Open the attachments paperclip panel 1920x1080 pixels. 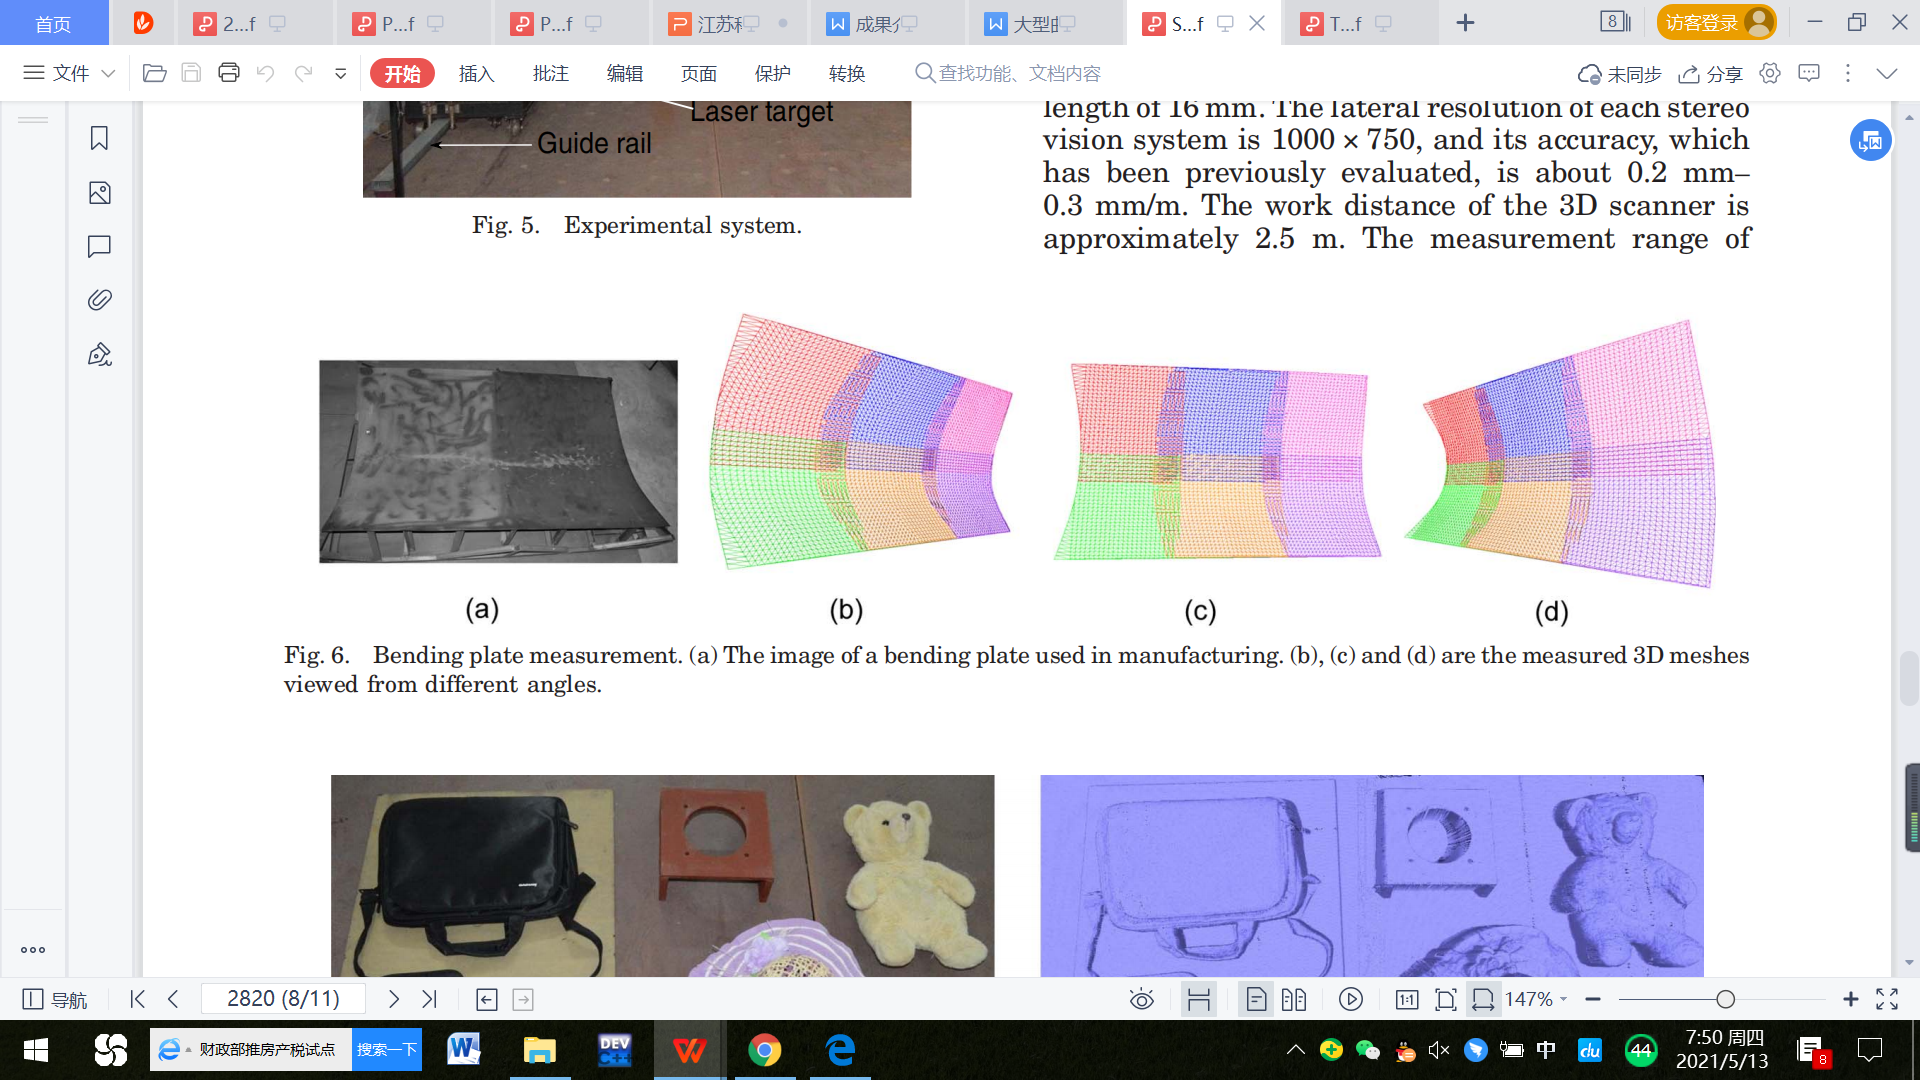click(99, 300)
